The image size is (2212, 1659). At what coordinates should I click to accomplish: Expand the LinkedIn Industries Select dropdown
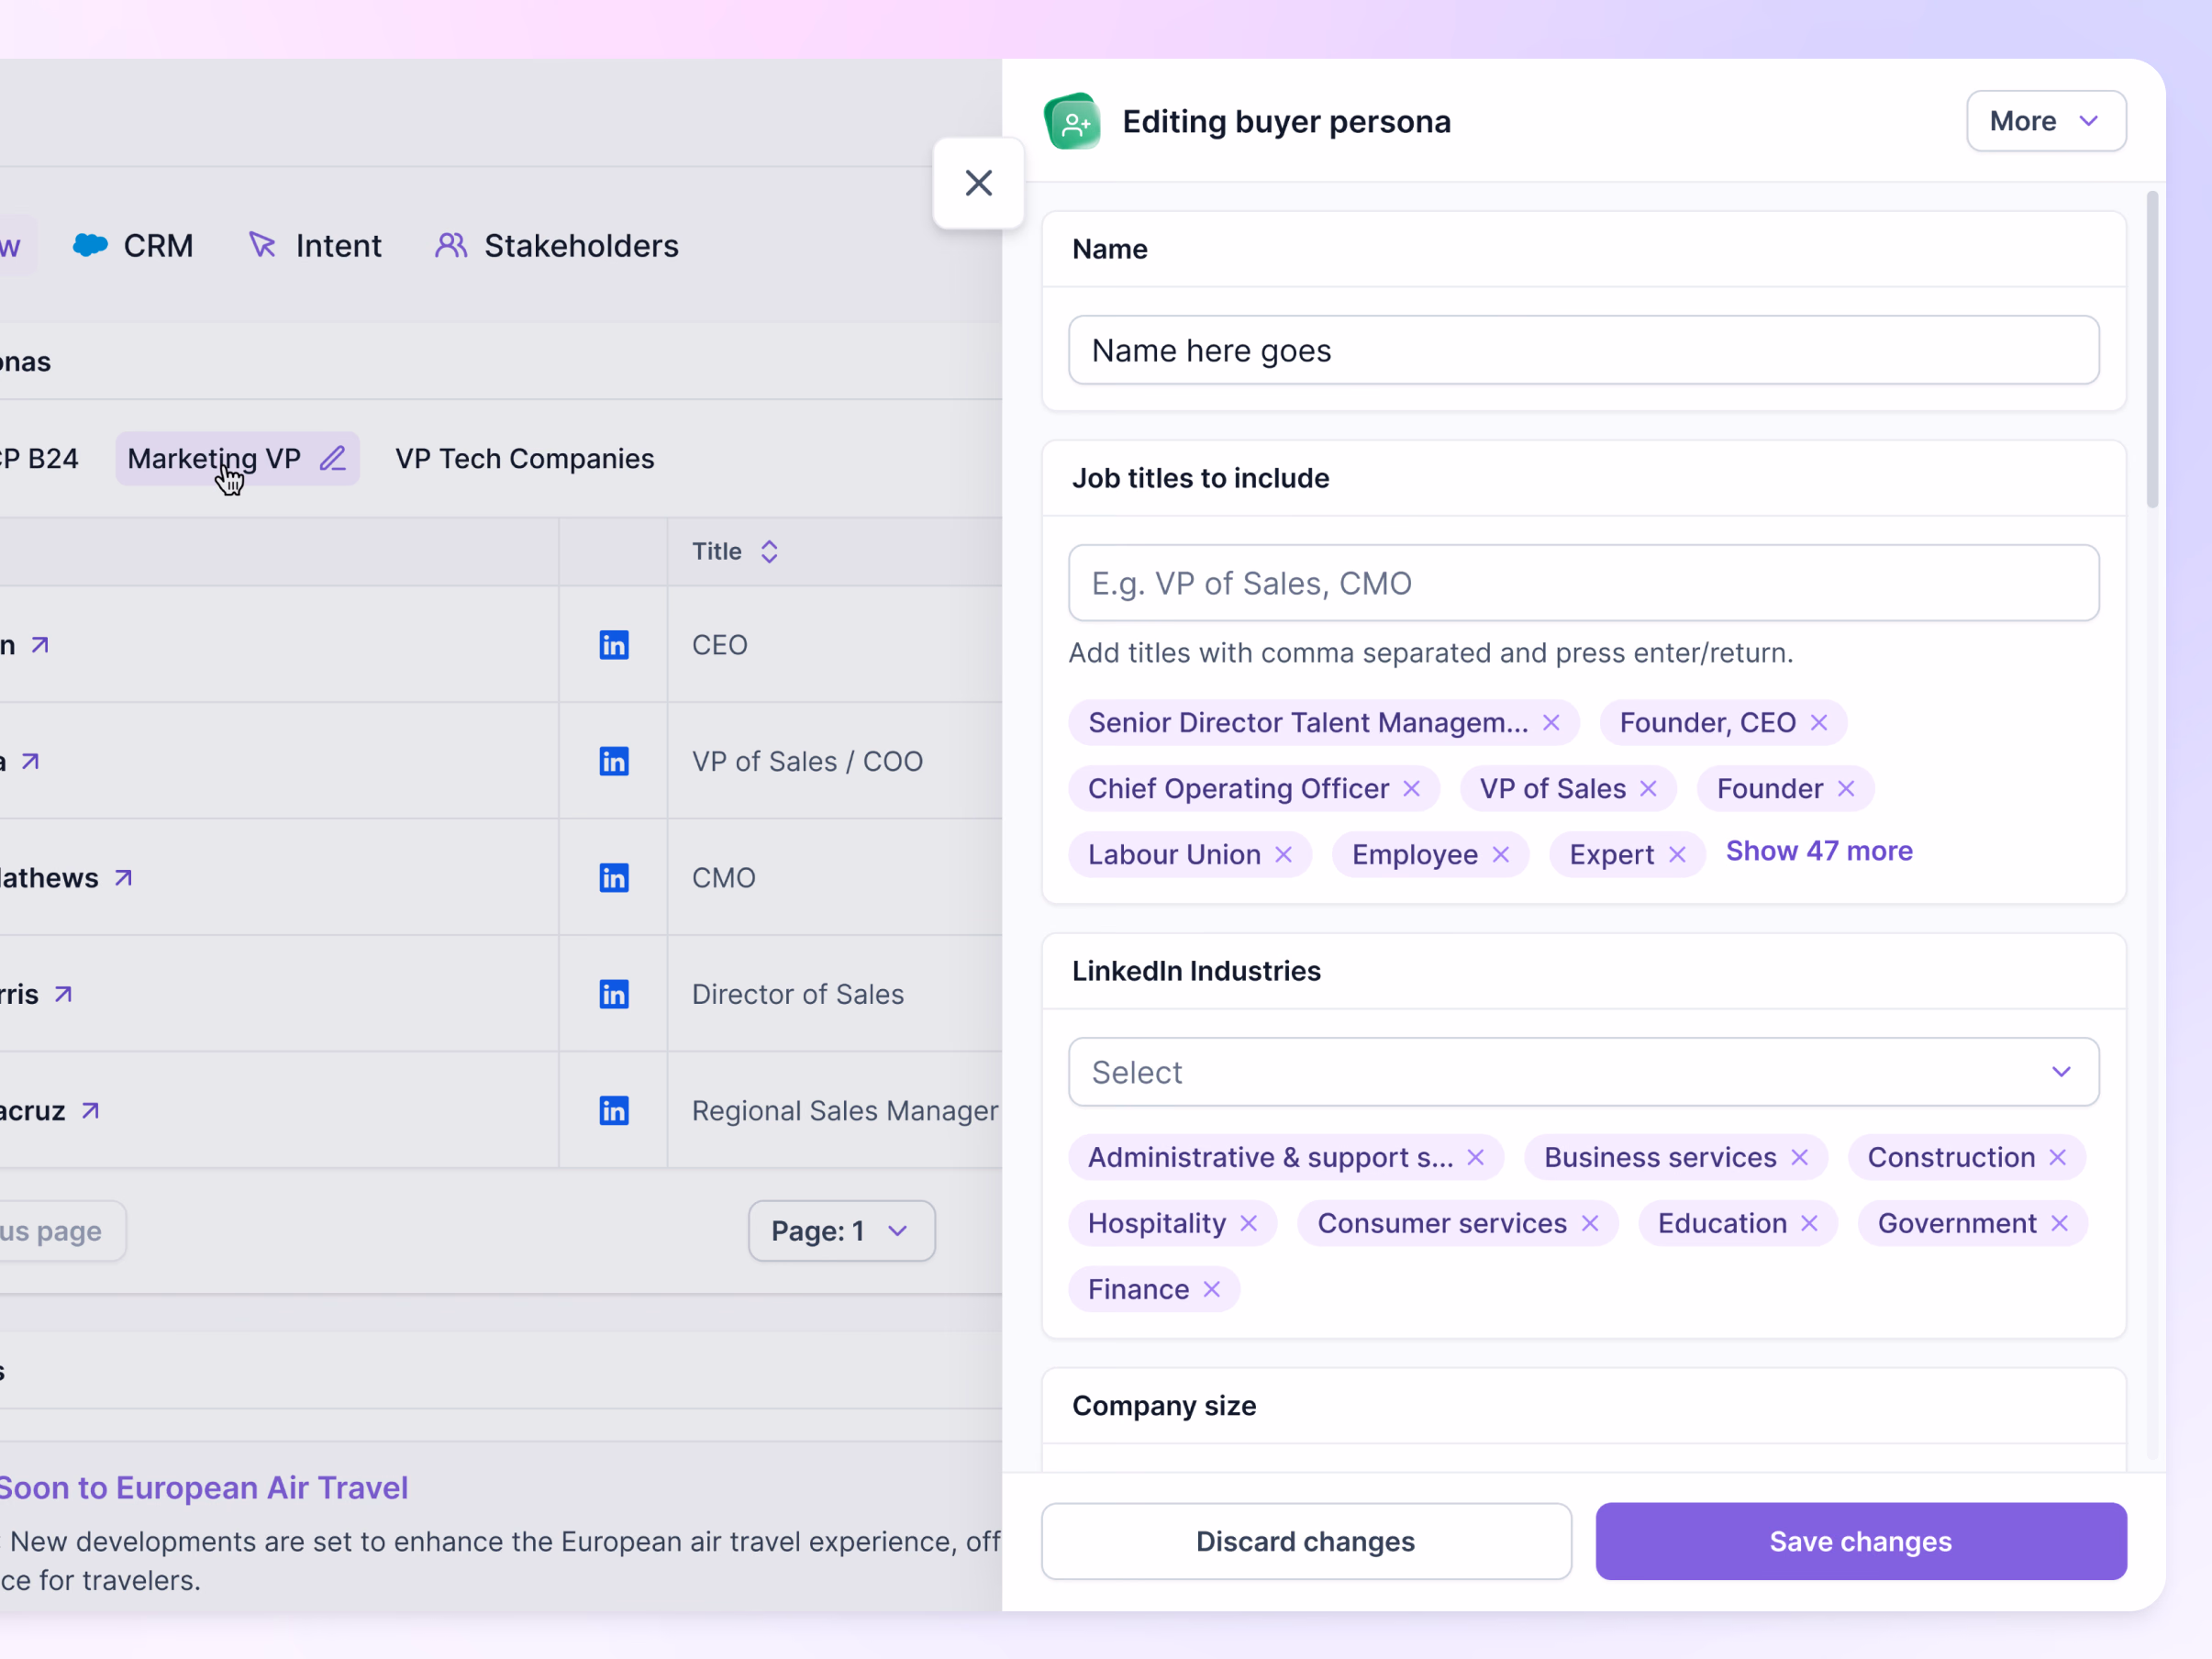[x=1583, y=1072]
